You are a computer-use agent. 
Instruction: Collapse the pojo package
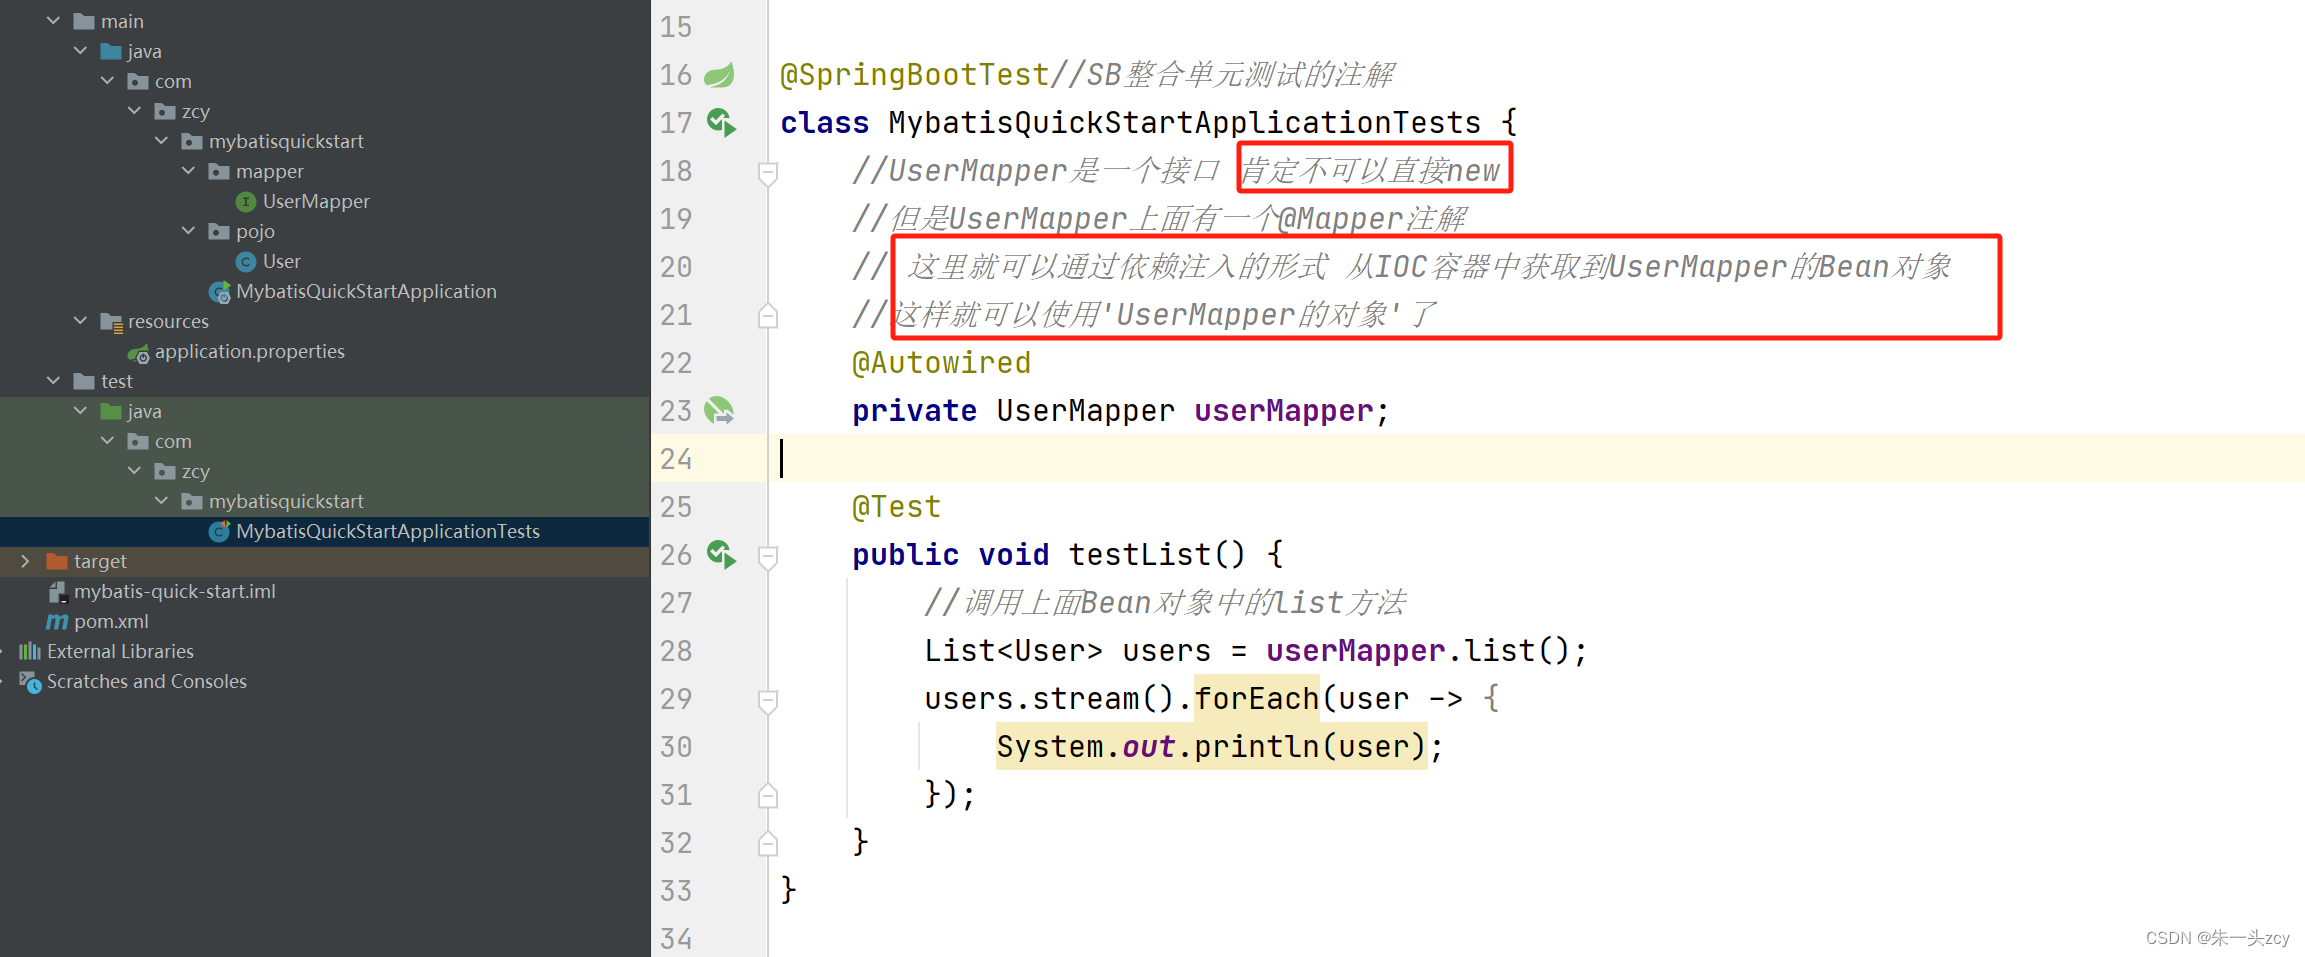coord(188,231)
